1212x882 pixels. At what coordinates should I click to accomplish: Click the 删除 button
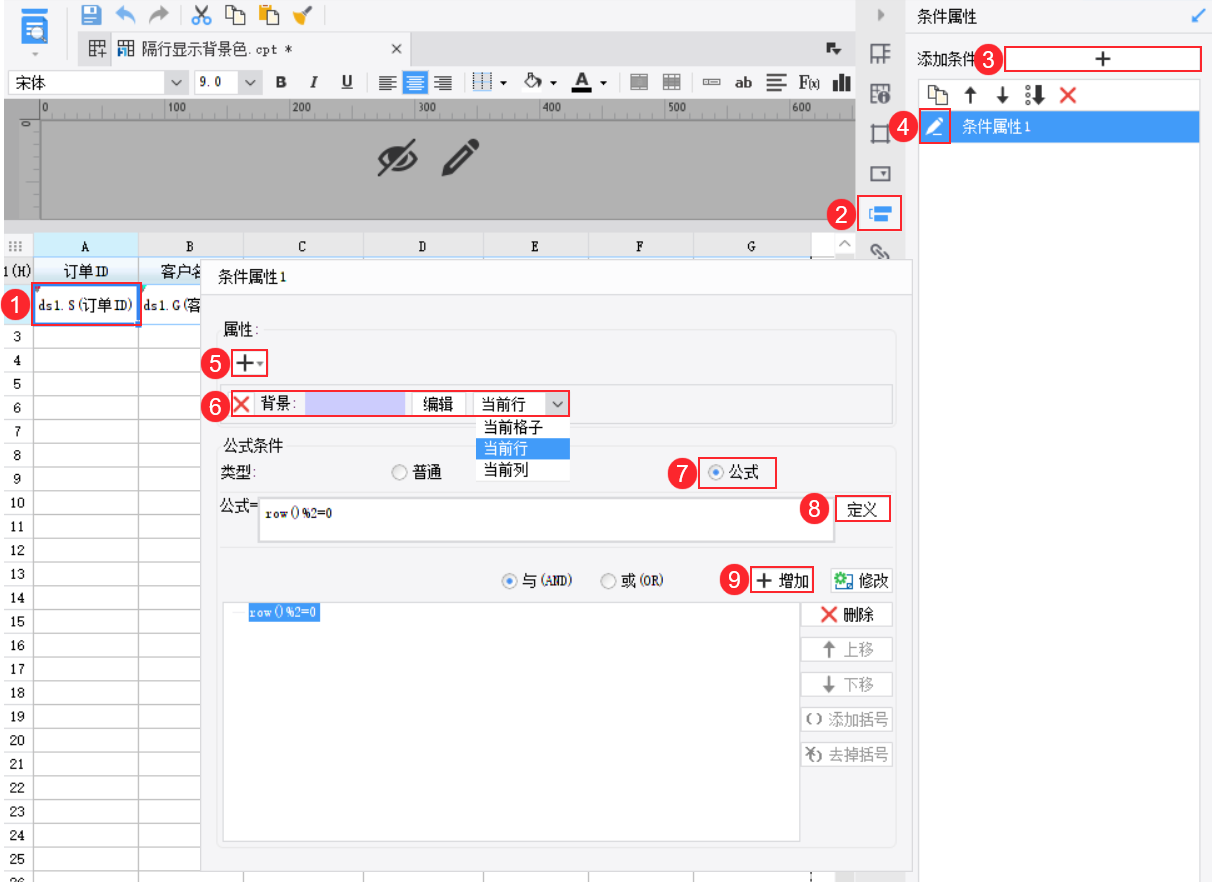pyautogui.click(x=846, y=614)
